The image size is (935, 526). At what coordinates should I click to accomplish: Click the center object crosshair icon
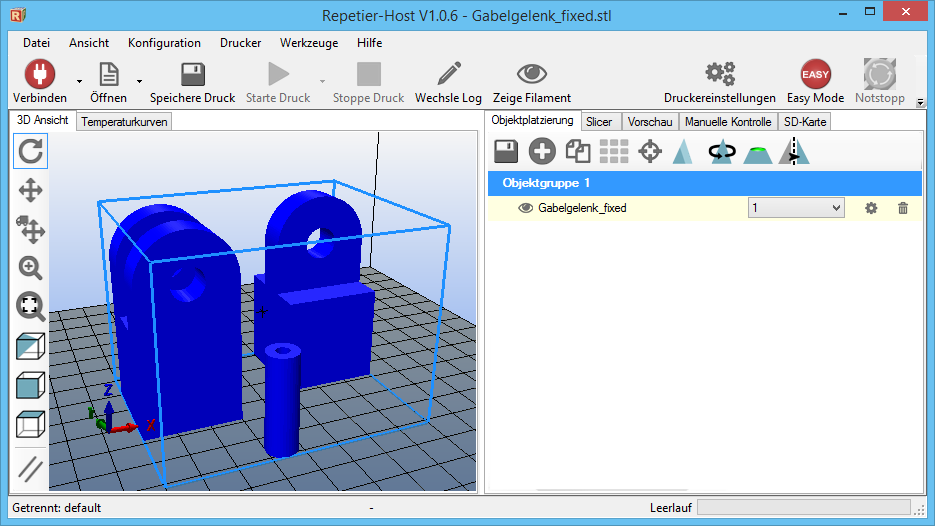tap(650, 151)
